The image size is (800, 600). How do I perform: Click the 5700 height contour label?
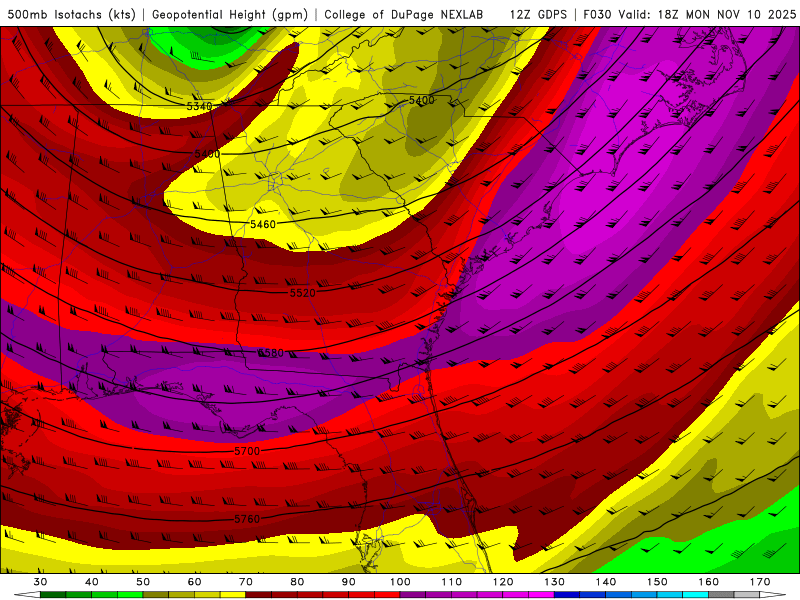247,451
